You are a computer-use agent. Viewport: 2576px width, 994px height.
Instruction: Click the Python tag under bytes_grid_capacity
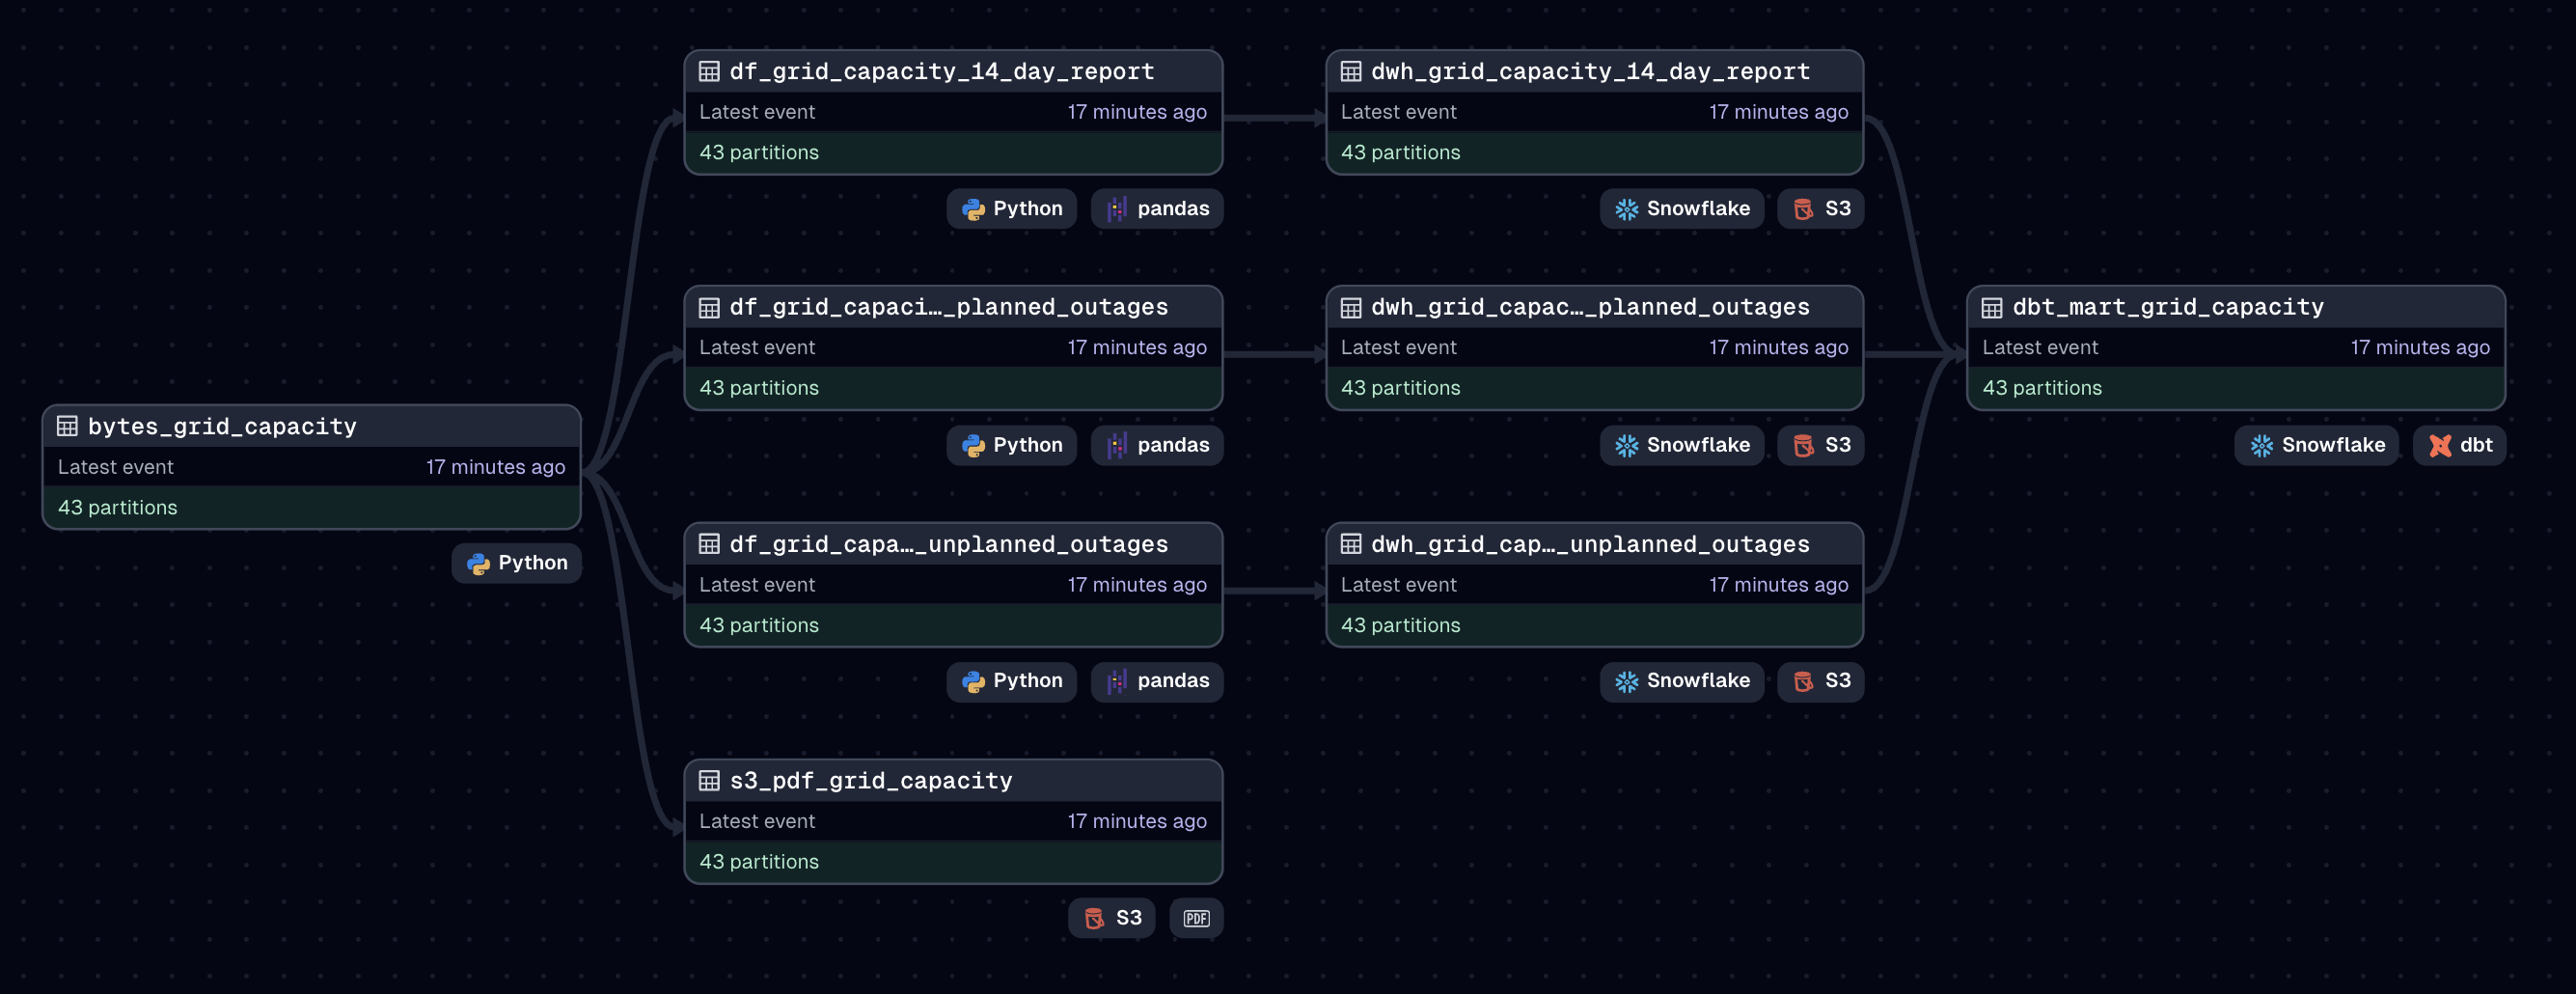tap(516, 563)
